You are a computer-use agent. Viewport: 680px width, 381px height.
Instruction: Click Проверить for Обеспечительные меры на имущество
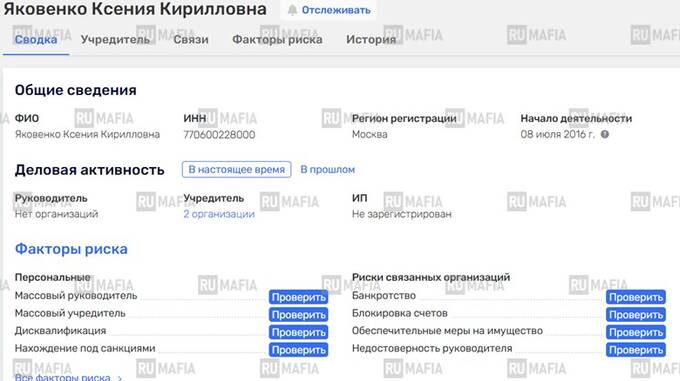click(636, 332)
